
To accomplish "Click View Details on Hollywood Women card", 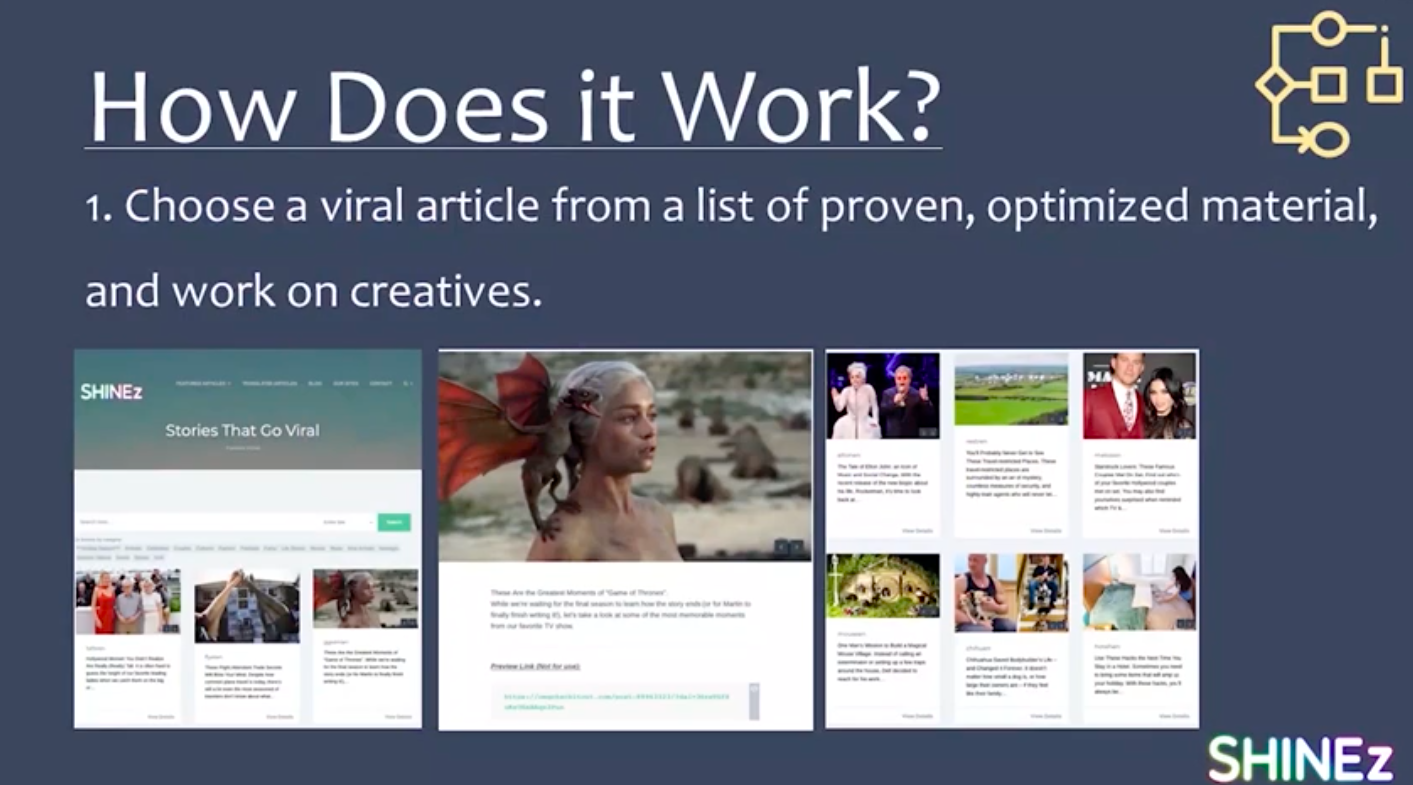I will 161,717.
